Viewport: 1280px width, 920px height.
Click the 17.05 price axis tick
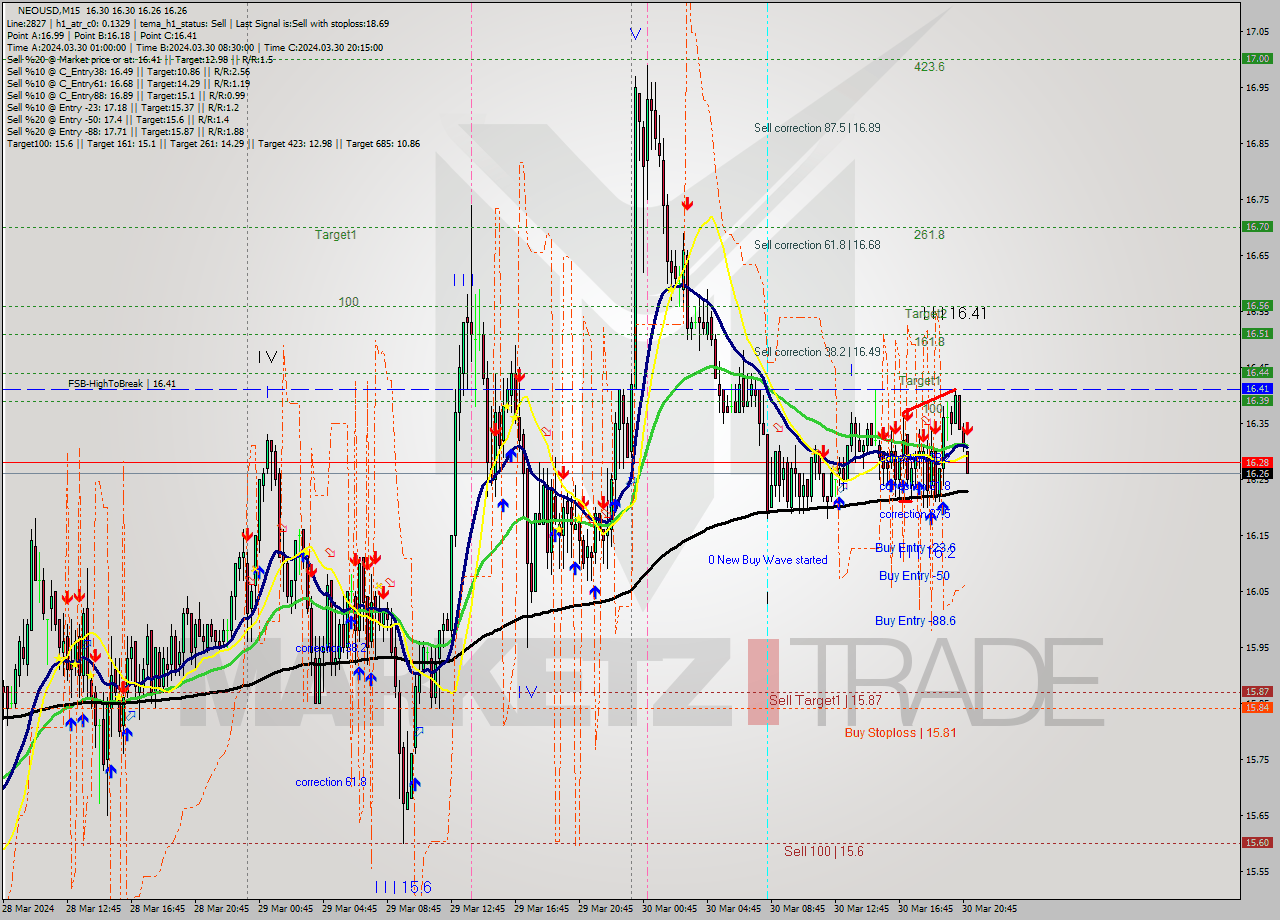[x=1256, y=31]
